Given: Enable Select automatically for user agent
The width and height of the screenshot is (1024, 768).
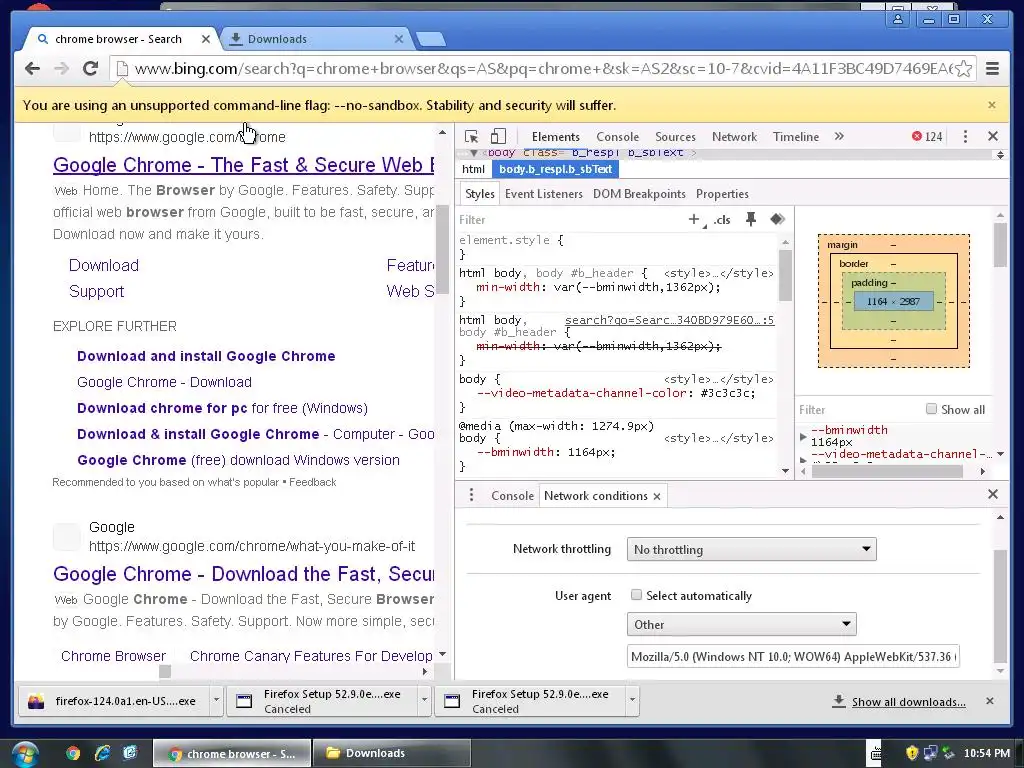Looking at the screenshot, I should pos(636,595).
